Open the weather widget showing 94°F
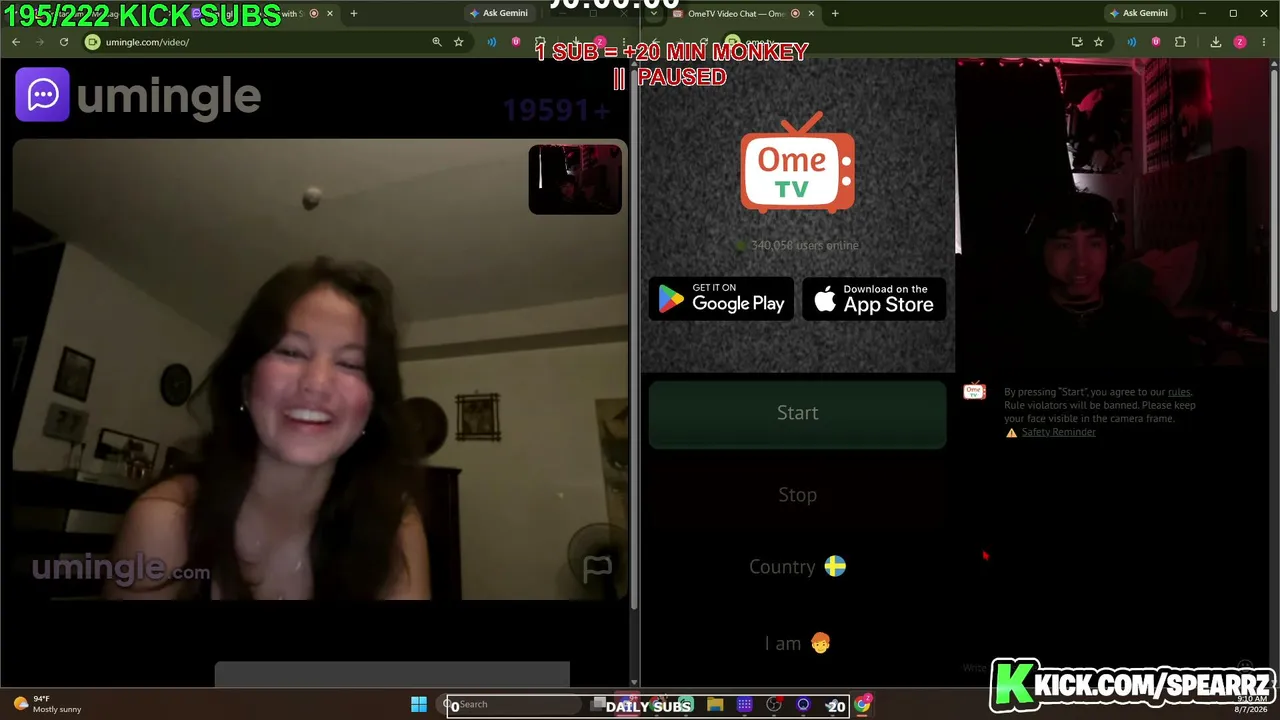1280x720 pixels. (x=47, y=704)
